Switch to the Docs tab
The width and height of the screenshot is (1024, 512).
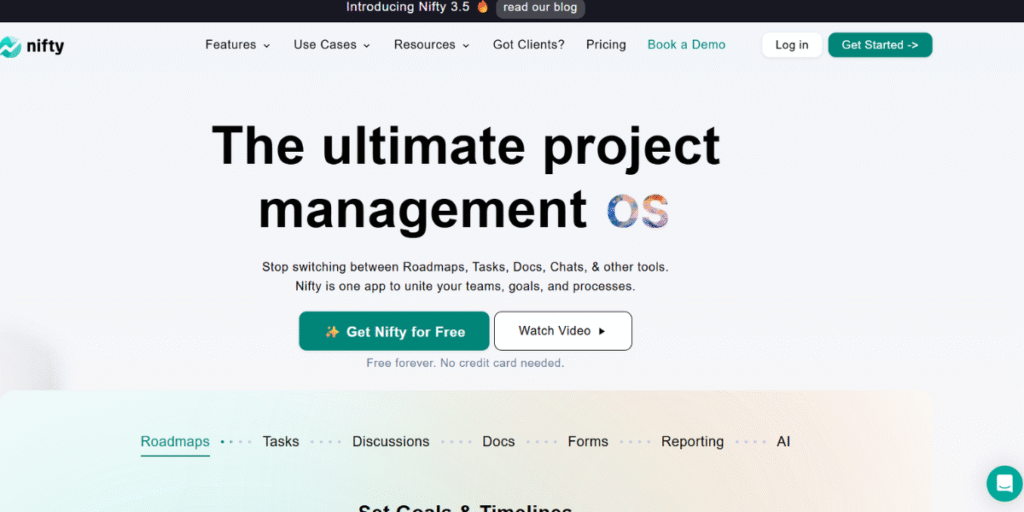tap(499, 442)
